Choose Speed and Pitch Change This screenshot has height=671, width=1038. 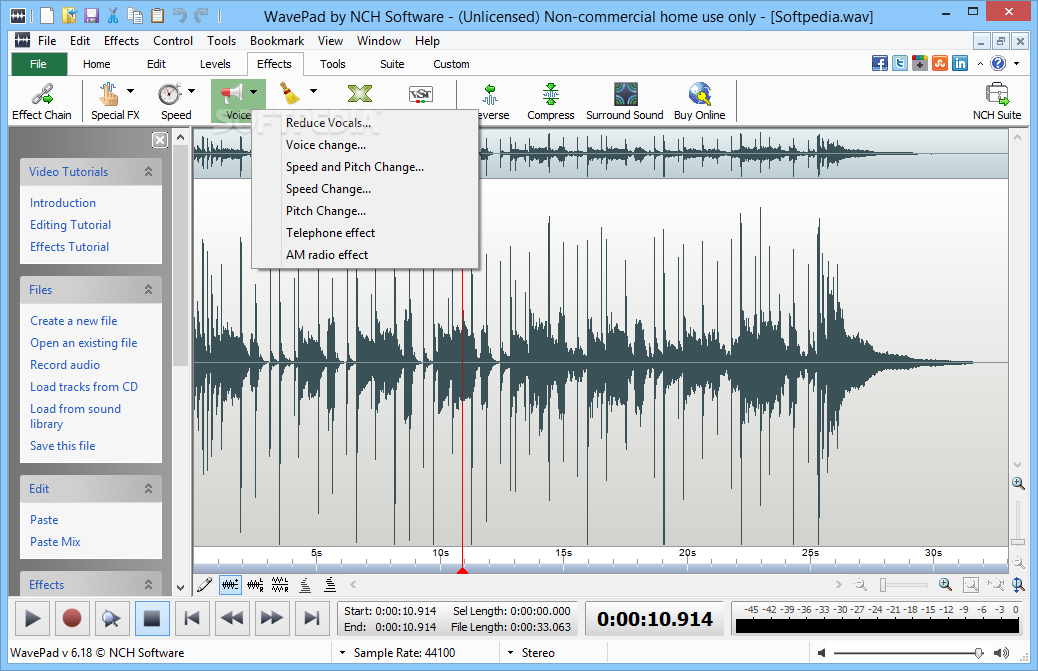(365, 167)
